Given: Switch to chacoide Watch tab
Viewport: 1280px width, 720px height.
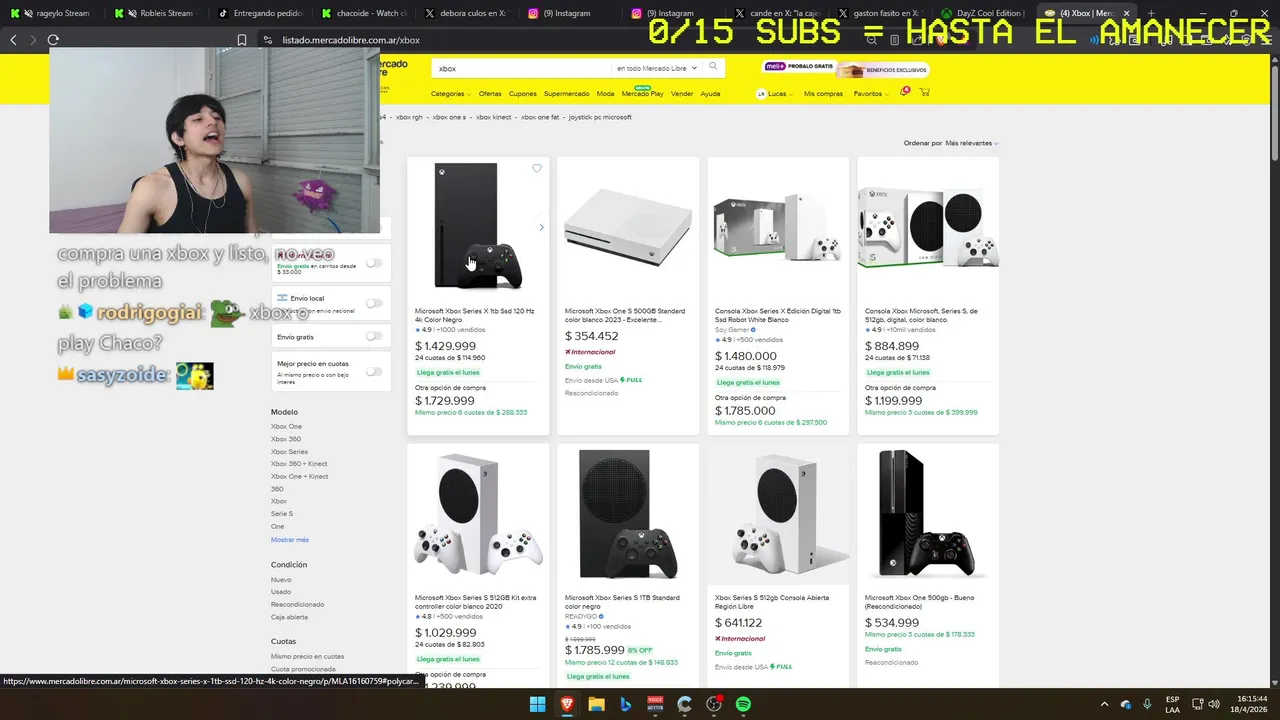Looking at the screenshot, I should (363, 13).
